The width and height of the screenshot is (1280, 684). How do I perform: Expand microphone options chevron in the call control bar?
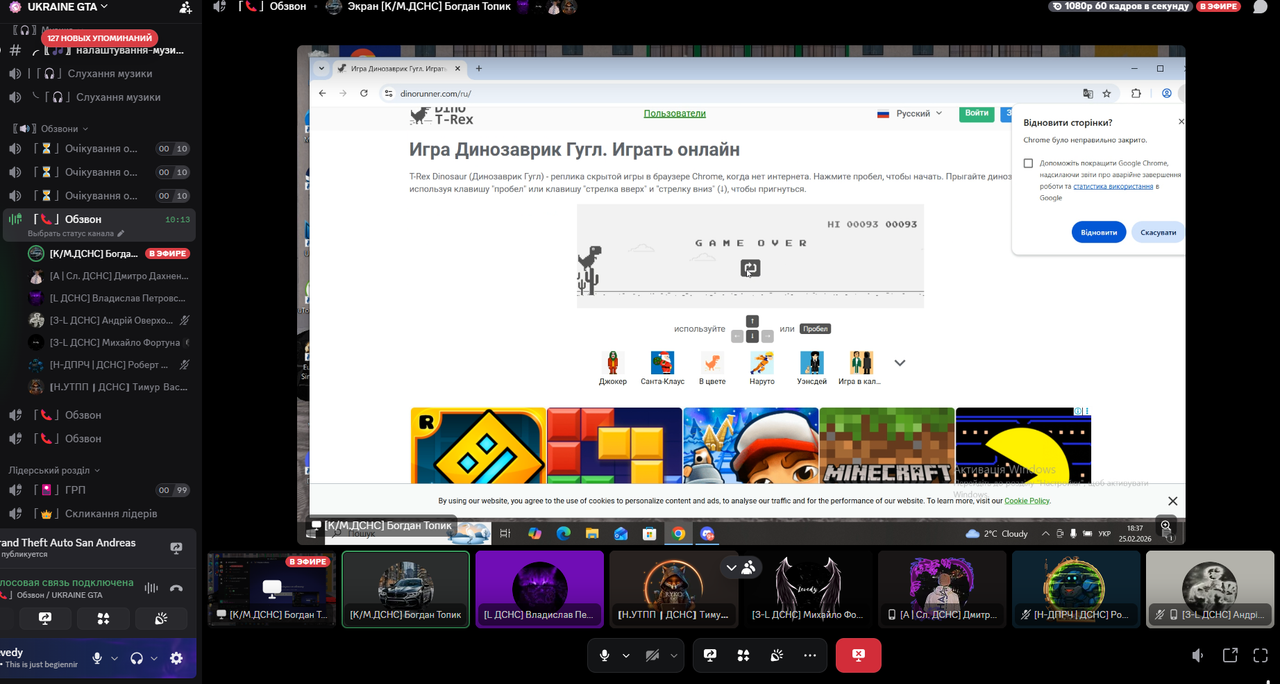(626, 655)
